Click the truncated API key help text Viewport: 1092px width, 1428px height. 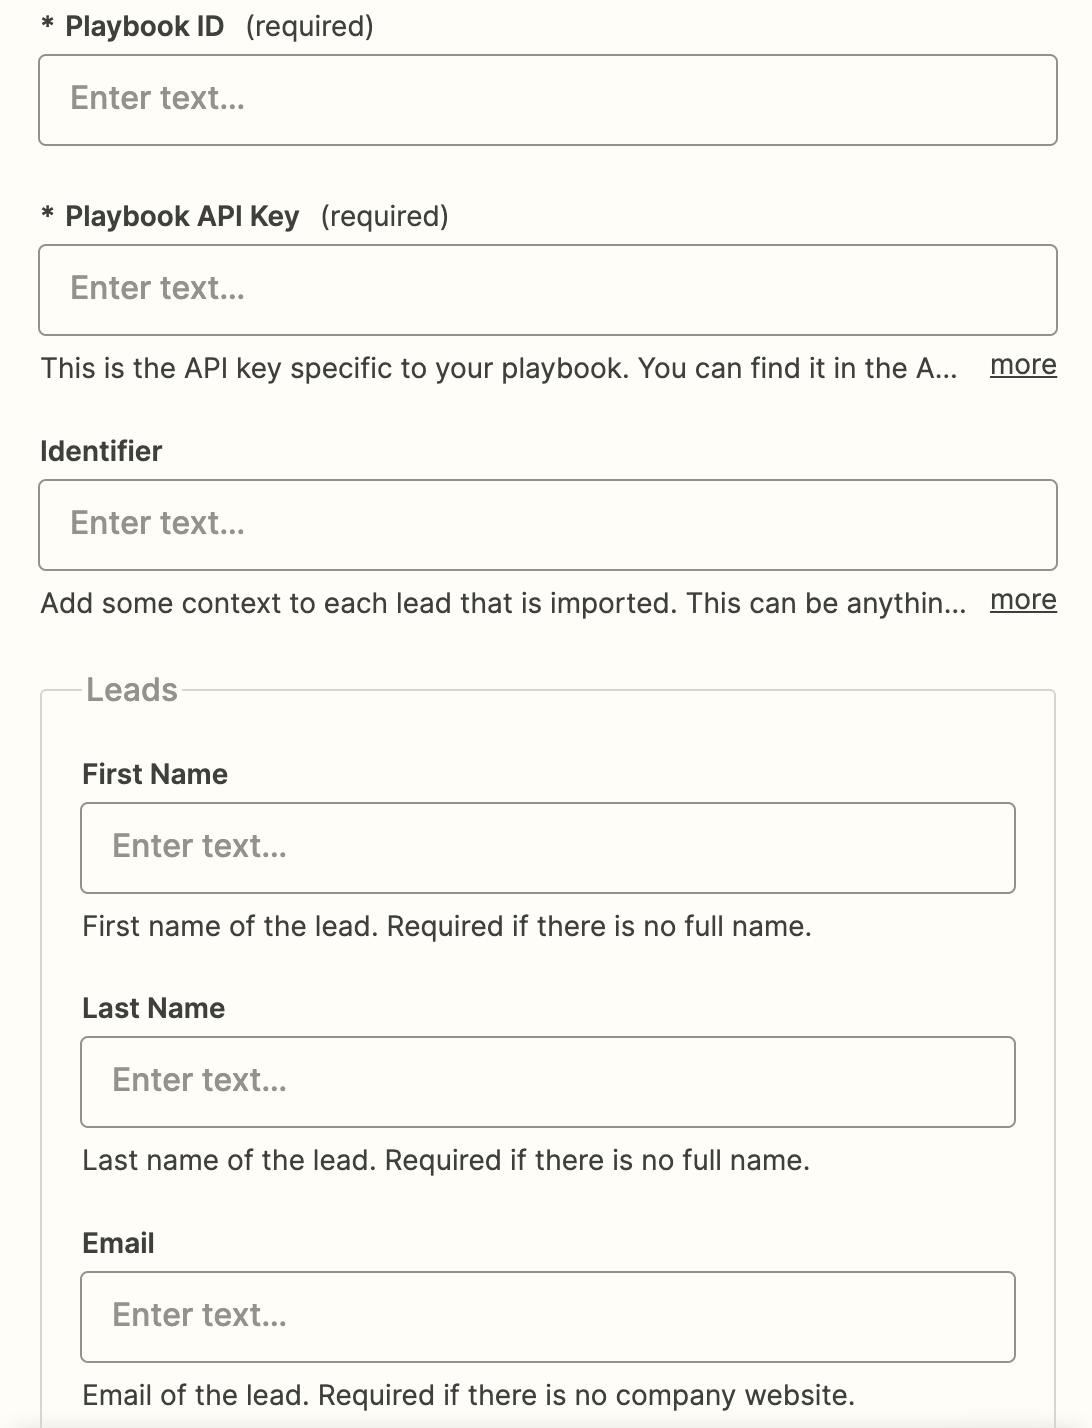pos(498,369)
